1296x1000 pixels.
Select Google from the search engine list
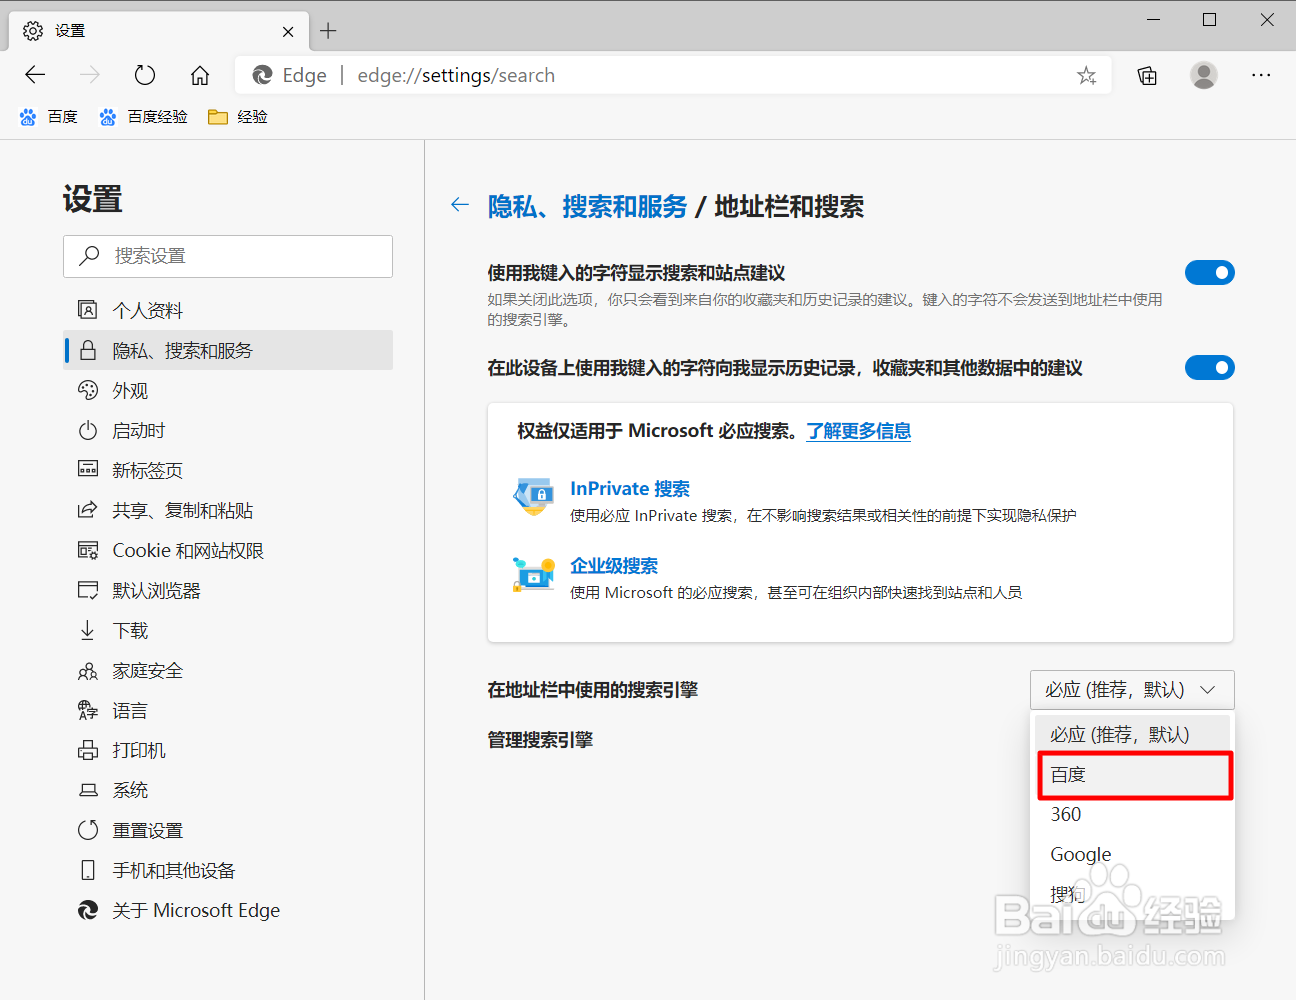(x=1080, y=854)
